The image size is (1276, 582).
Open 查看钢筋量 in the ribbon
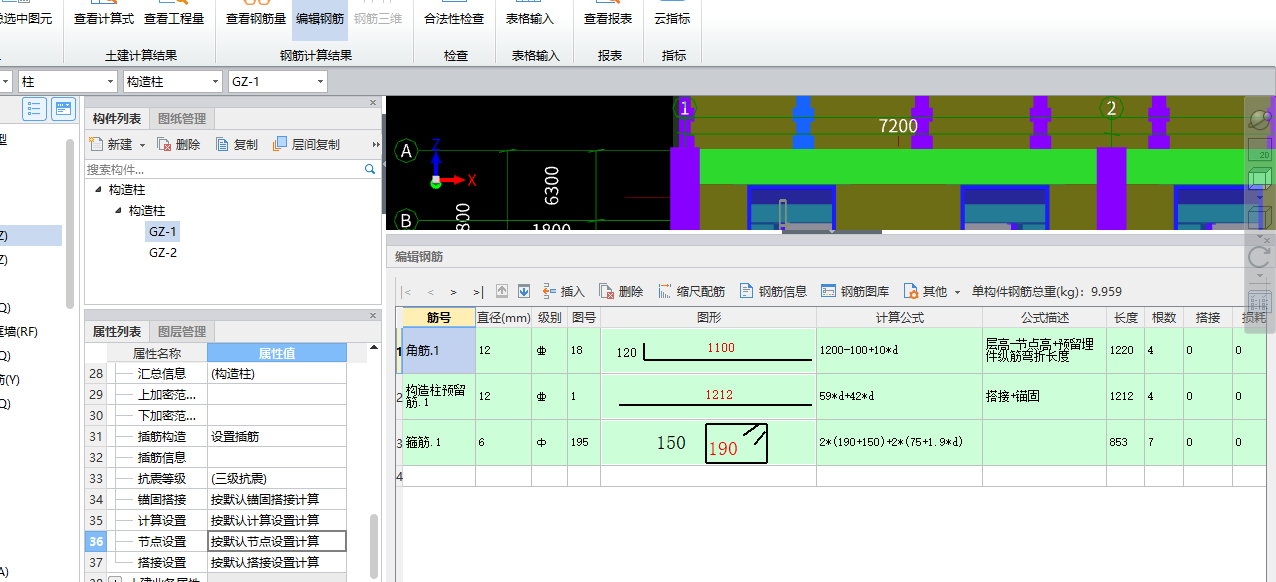[x=256, y=19]
